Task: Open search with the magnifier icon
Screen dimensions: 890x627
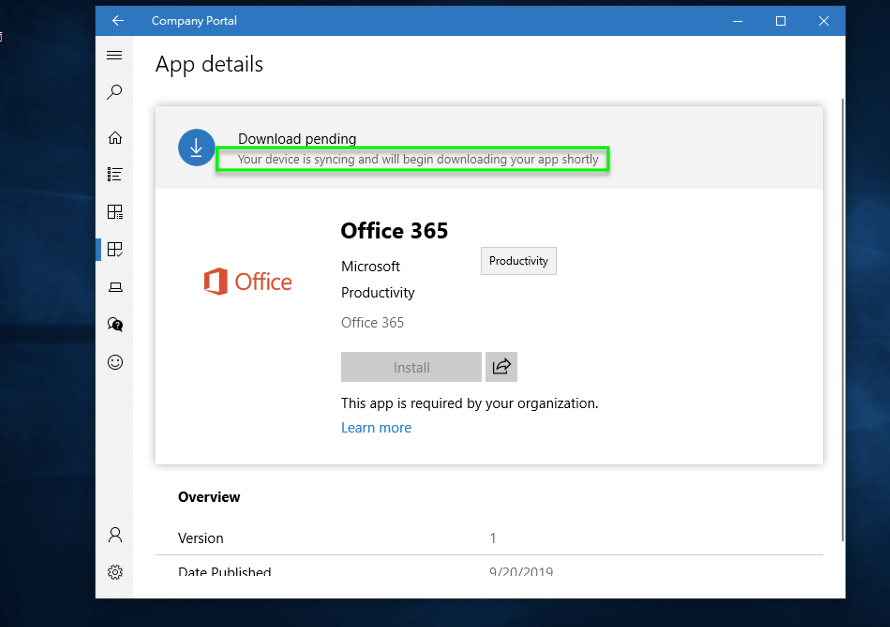Action: pyautogui.click(x=115, y=92)
